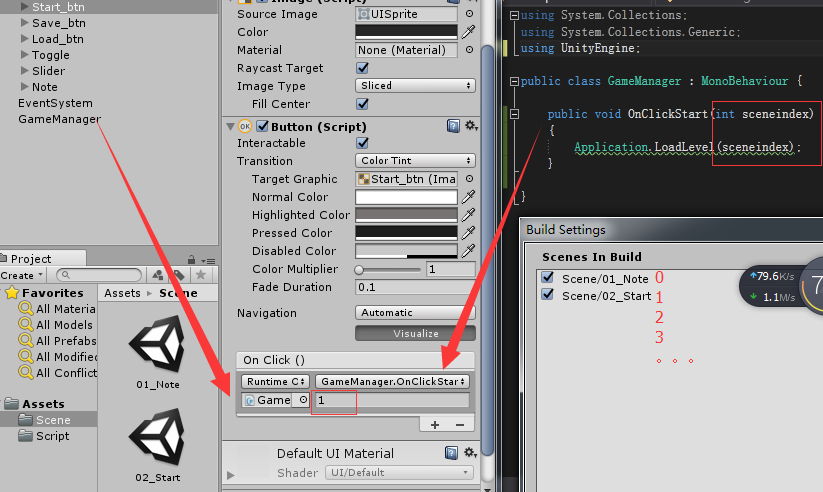Open Source Image object picker circle
The height and width of the screenshot is (492, 823).
pos(469,14)
